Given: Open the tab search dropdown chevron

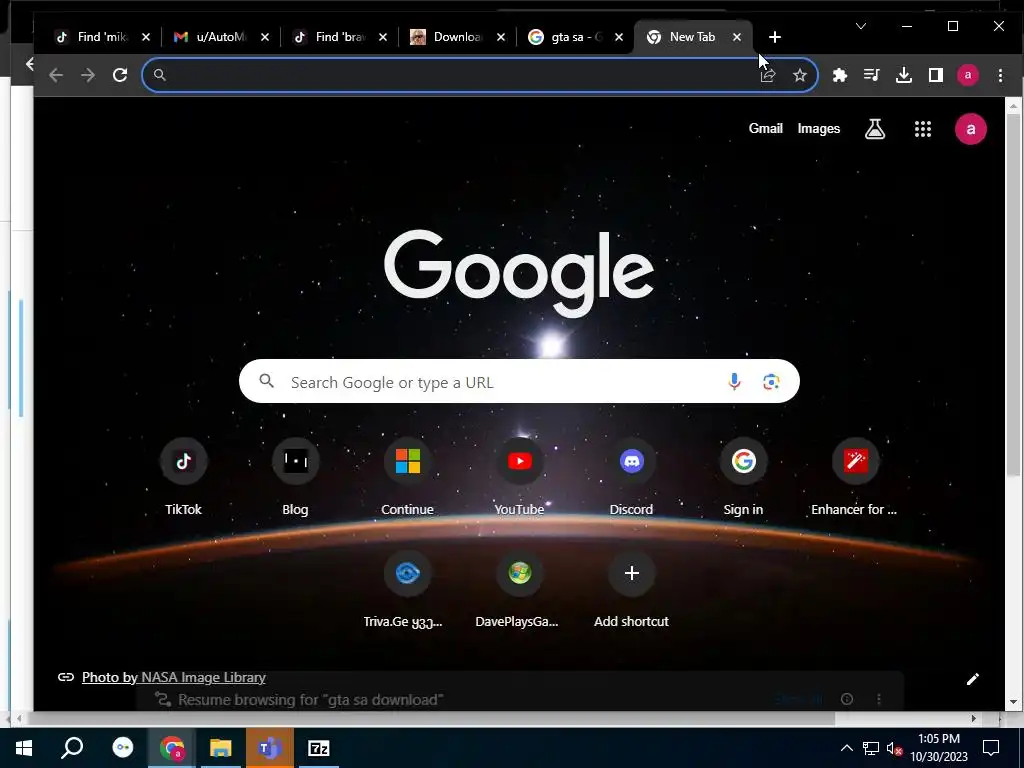Looking at the screenshot, I should [x=861, y=26].
